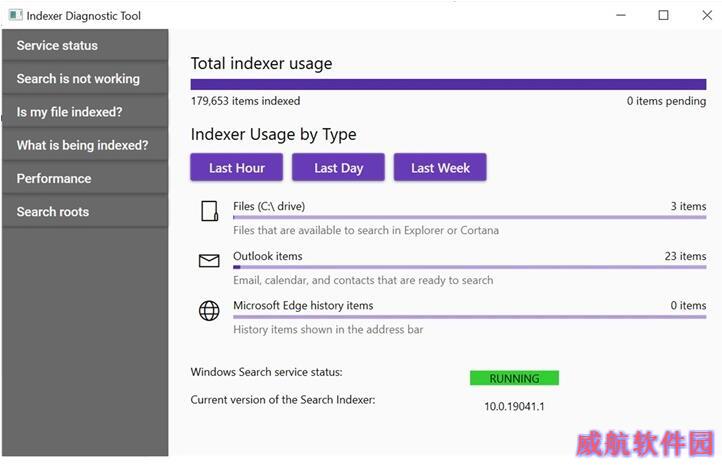The image size is (722, 467).
Task: Go to What is being indexed? section
Action: (85, 145)
